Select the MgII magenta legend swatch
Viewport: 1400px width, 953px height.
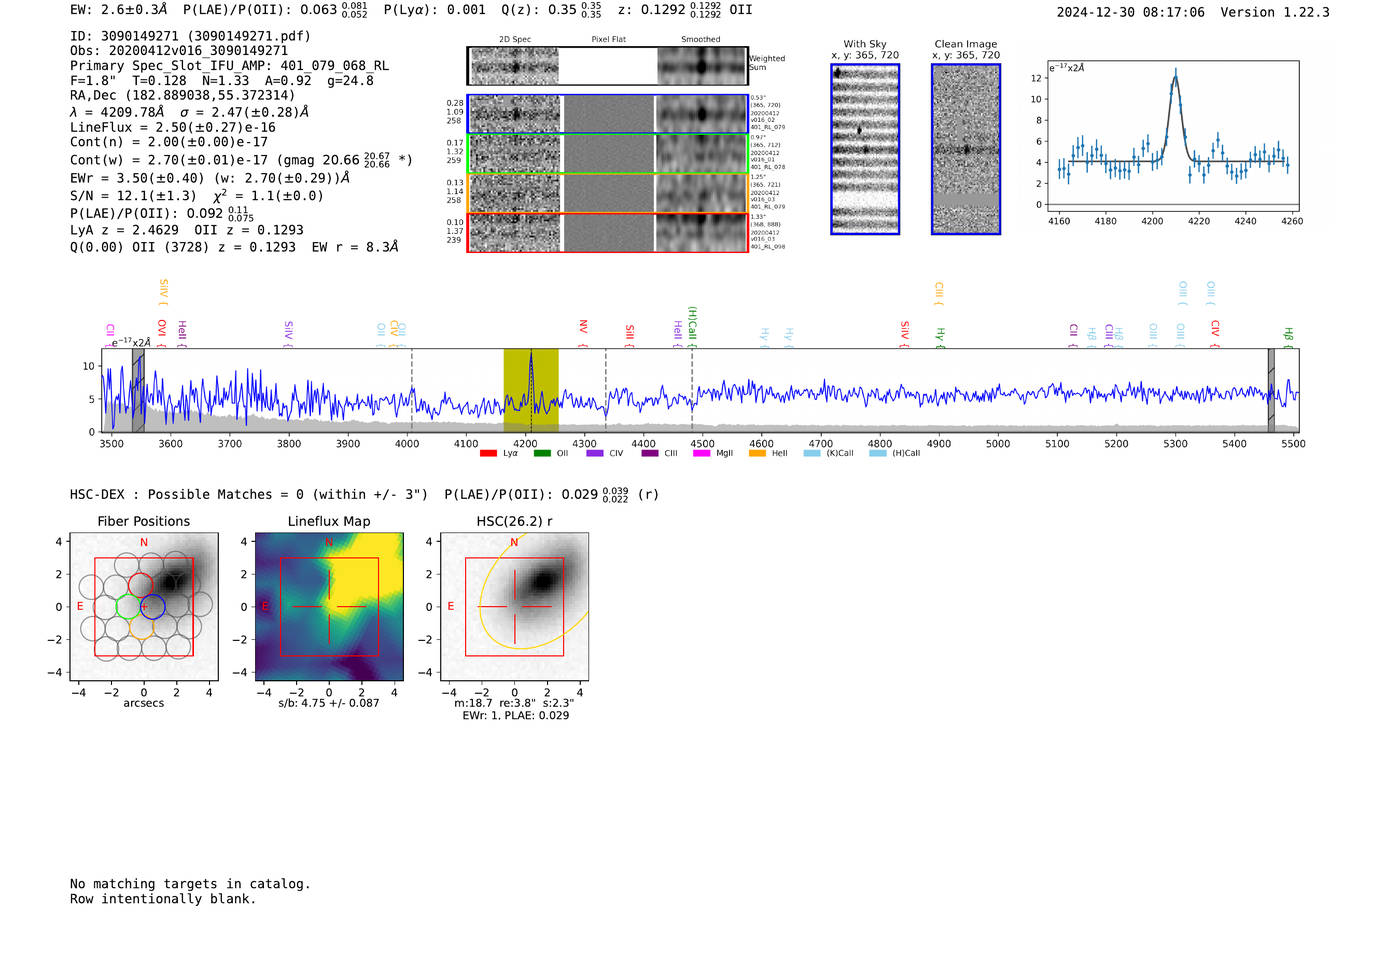[701, 453]
